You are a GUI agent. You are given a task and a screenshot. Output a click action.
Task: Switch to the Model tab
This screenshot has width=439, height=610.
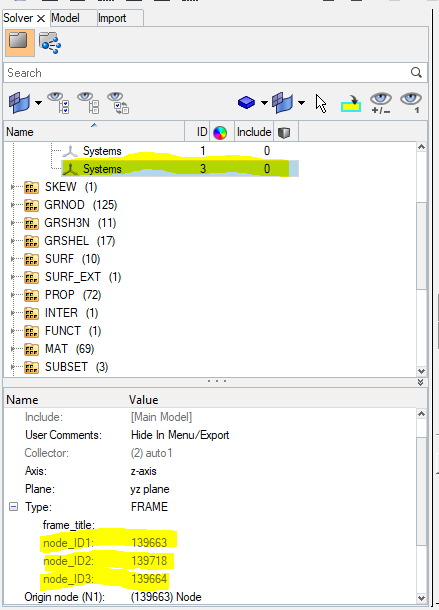tap(65, 18)
